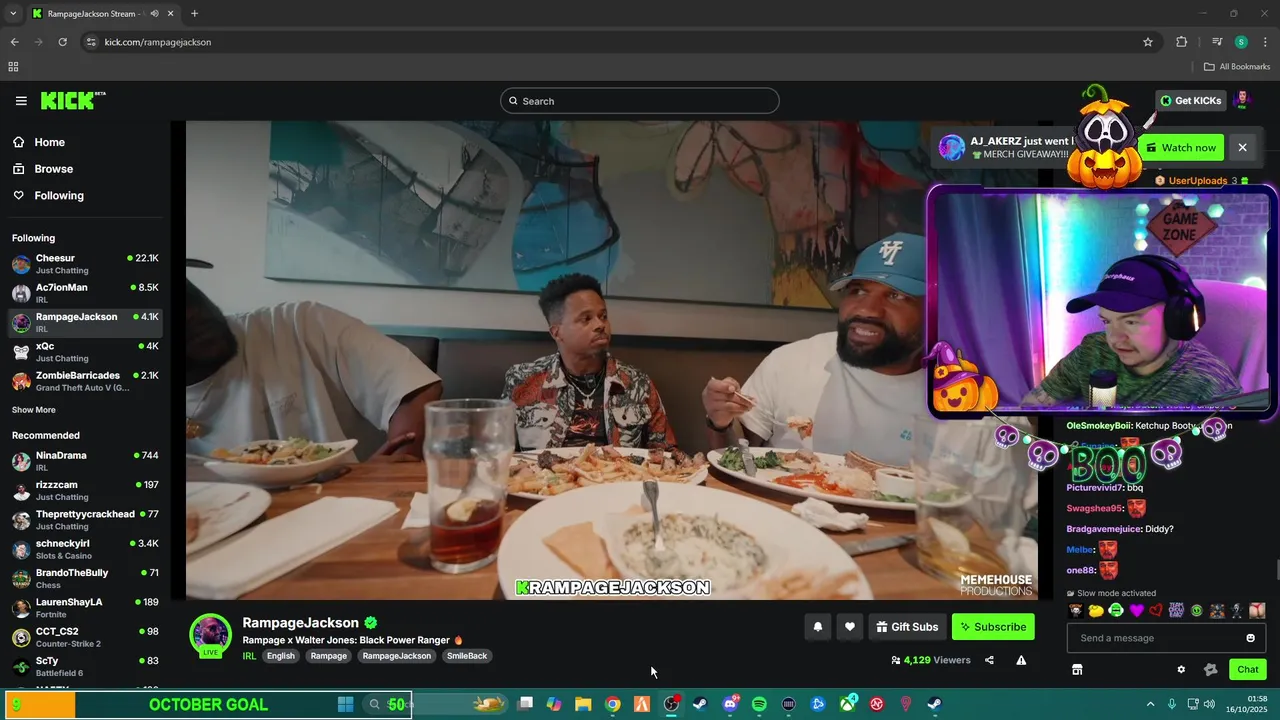
Task: Click the green Chat send button
Action: [x=1248, y=670]
